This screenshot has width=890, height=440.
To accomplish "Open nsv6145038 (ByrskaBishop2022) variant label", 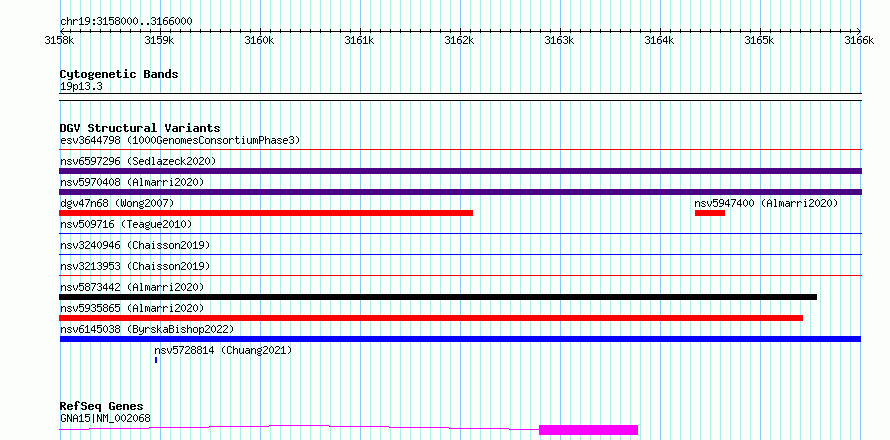I will [147, 329].
